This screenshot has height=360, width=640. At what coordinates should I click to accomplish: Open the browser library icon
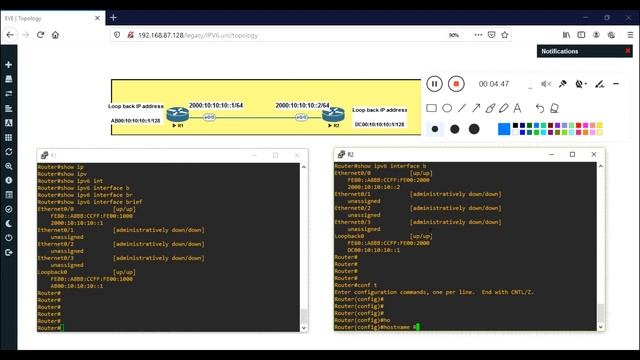click(567, 35)
